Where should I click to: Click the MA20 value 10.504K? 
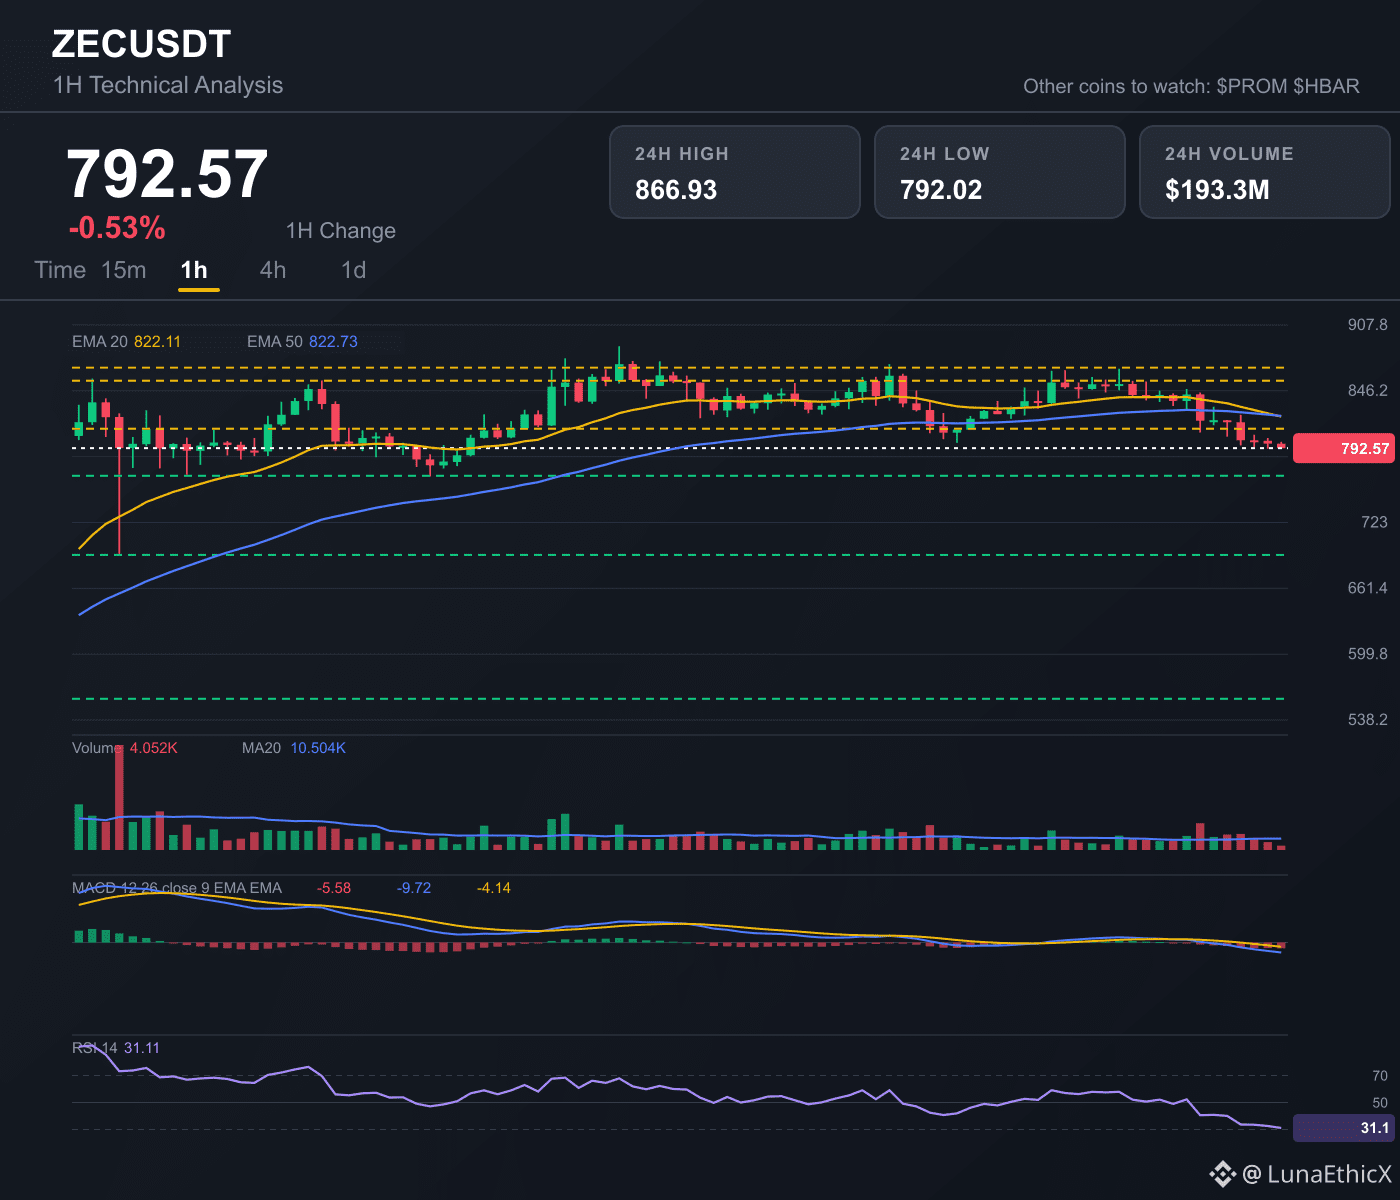coord(318,748)
